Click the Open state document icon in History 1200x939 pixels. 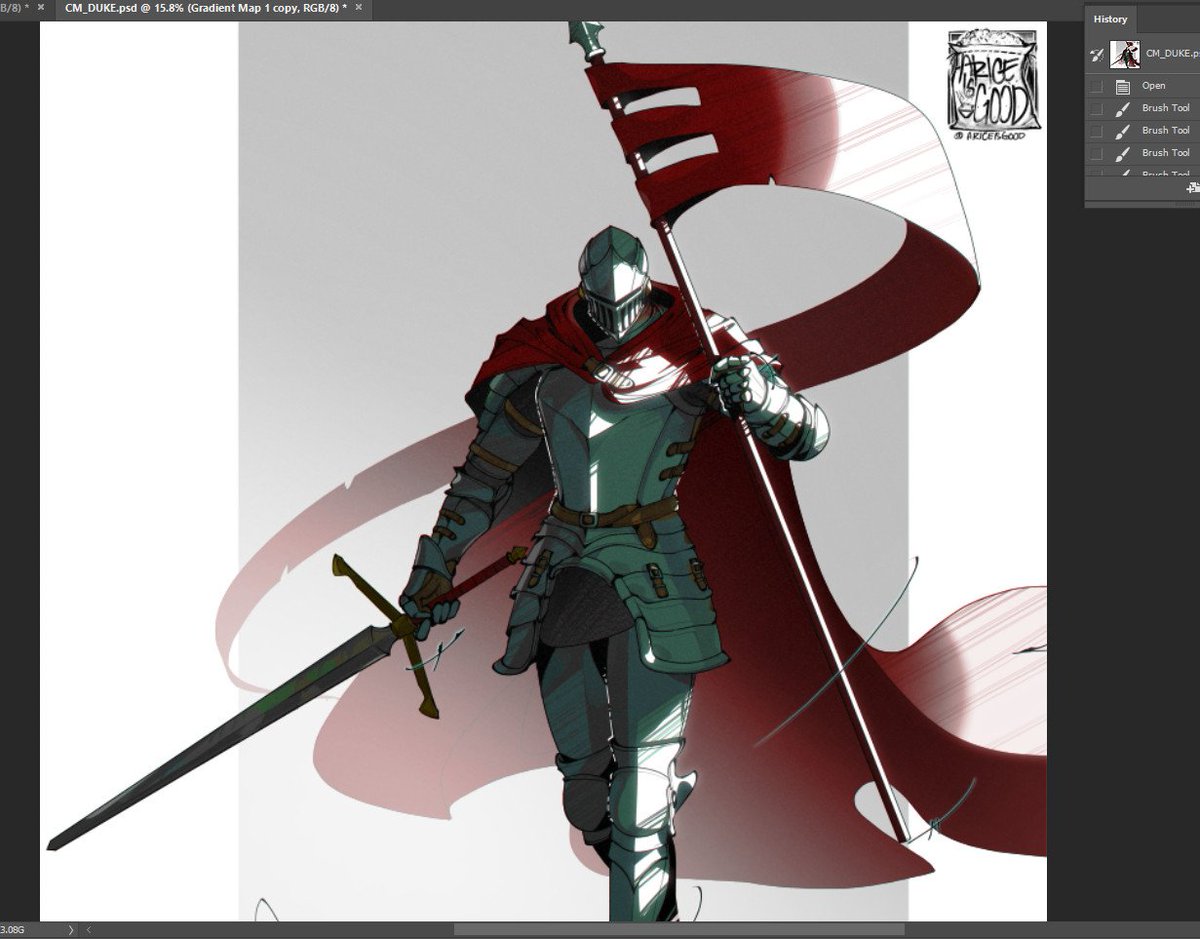click(1123, 86)
